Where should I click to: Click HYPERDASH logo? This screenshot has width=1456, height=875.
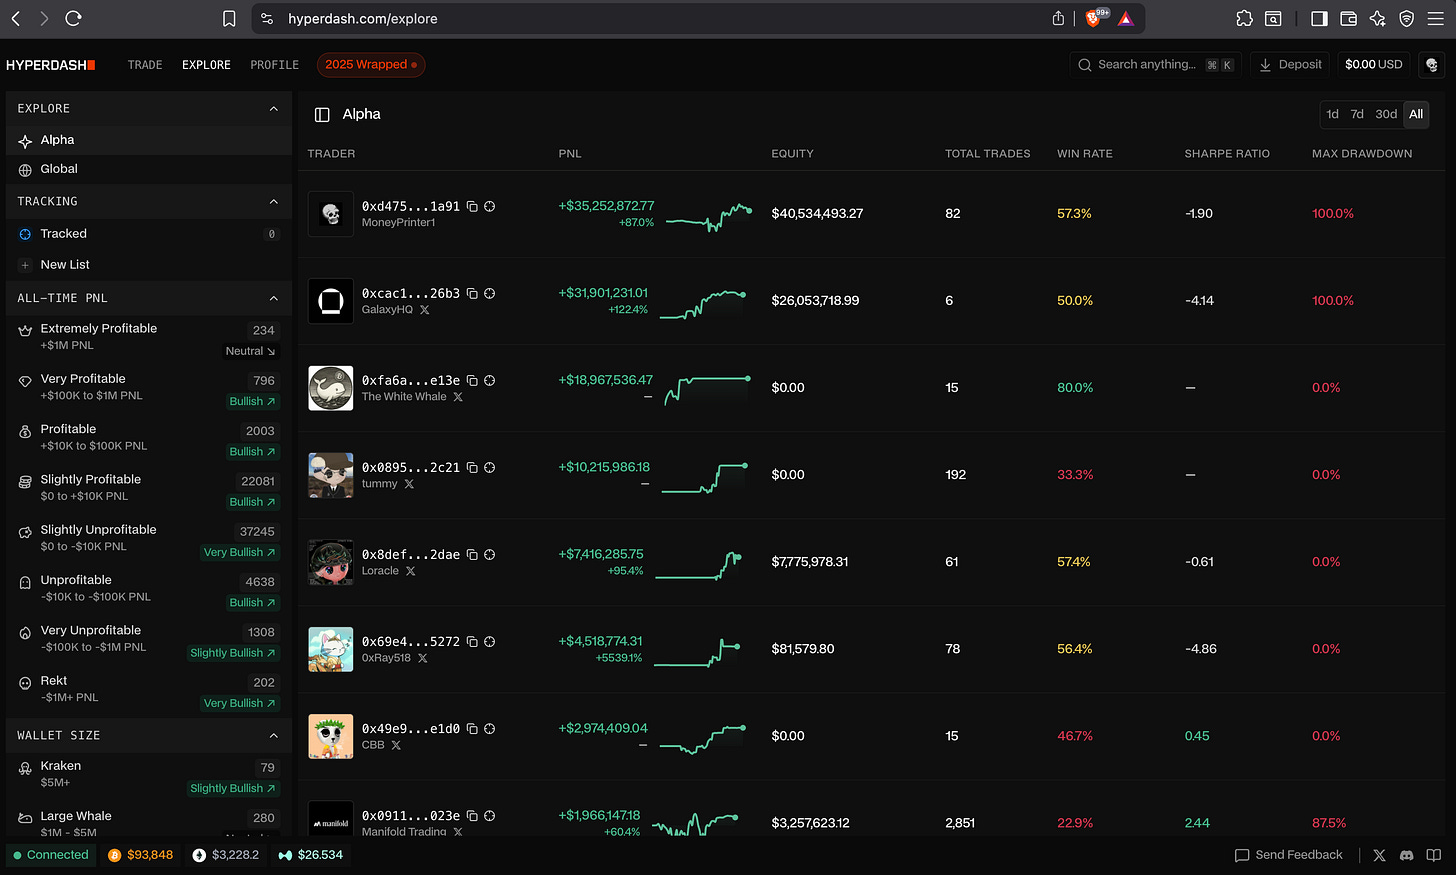(x=51, y=65)
